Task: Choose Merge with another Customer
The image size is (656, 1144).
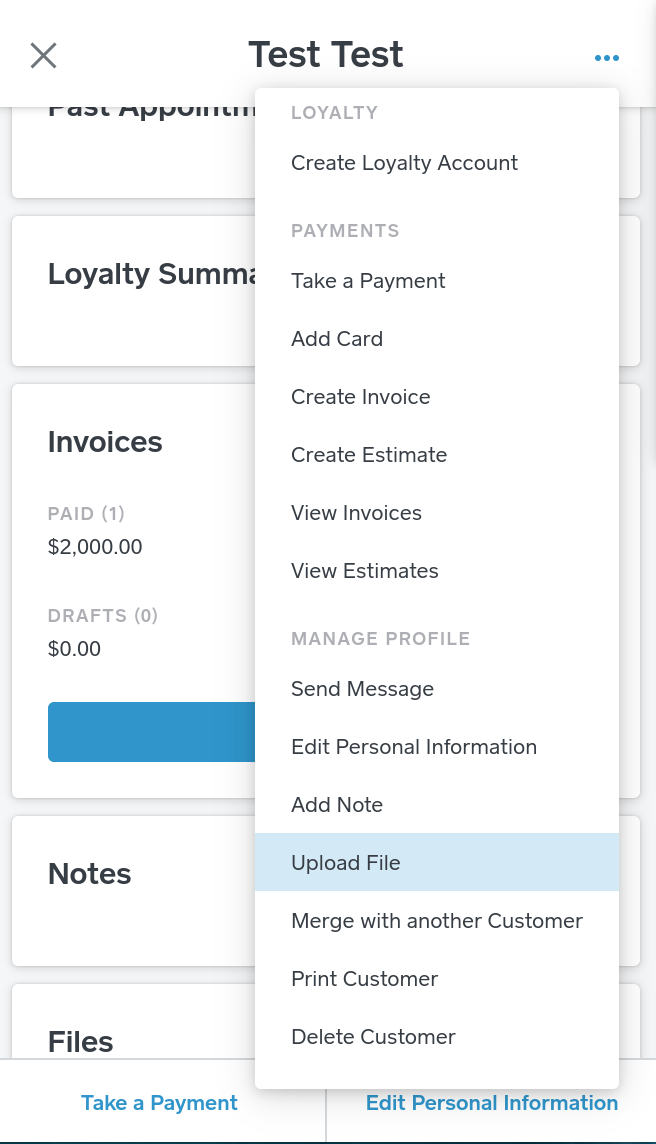Action: (437, 921)
